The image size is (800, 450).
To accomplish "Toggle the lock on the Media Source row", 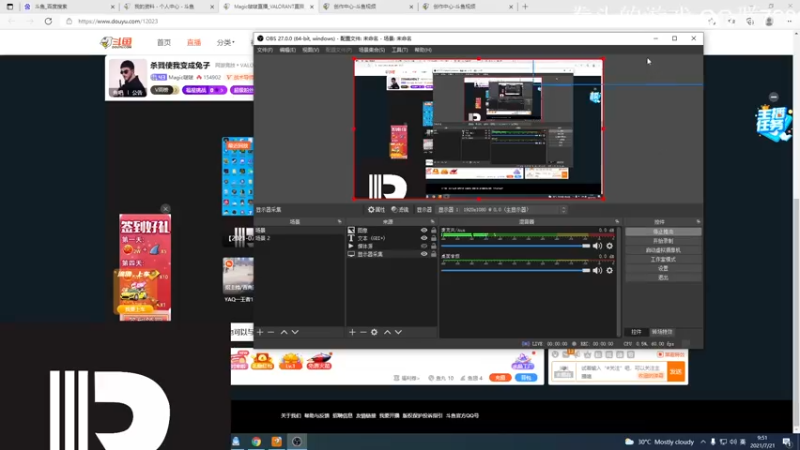I will pyautogui.click(x=434, y=246).
